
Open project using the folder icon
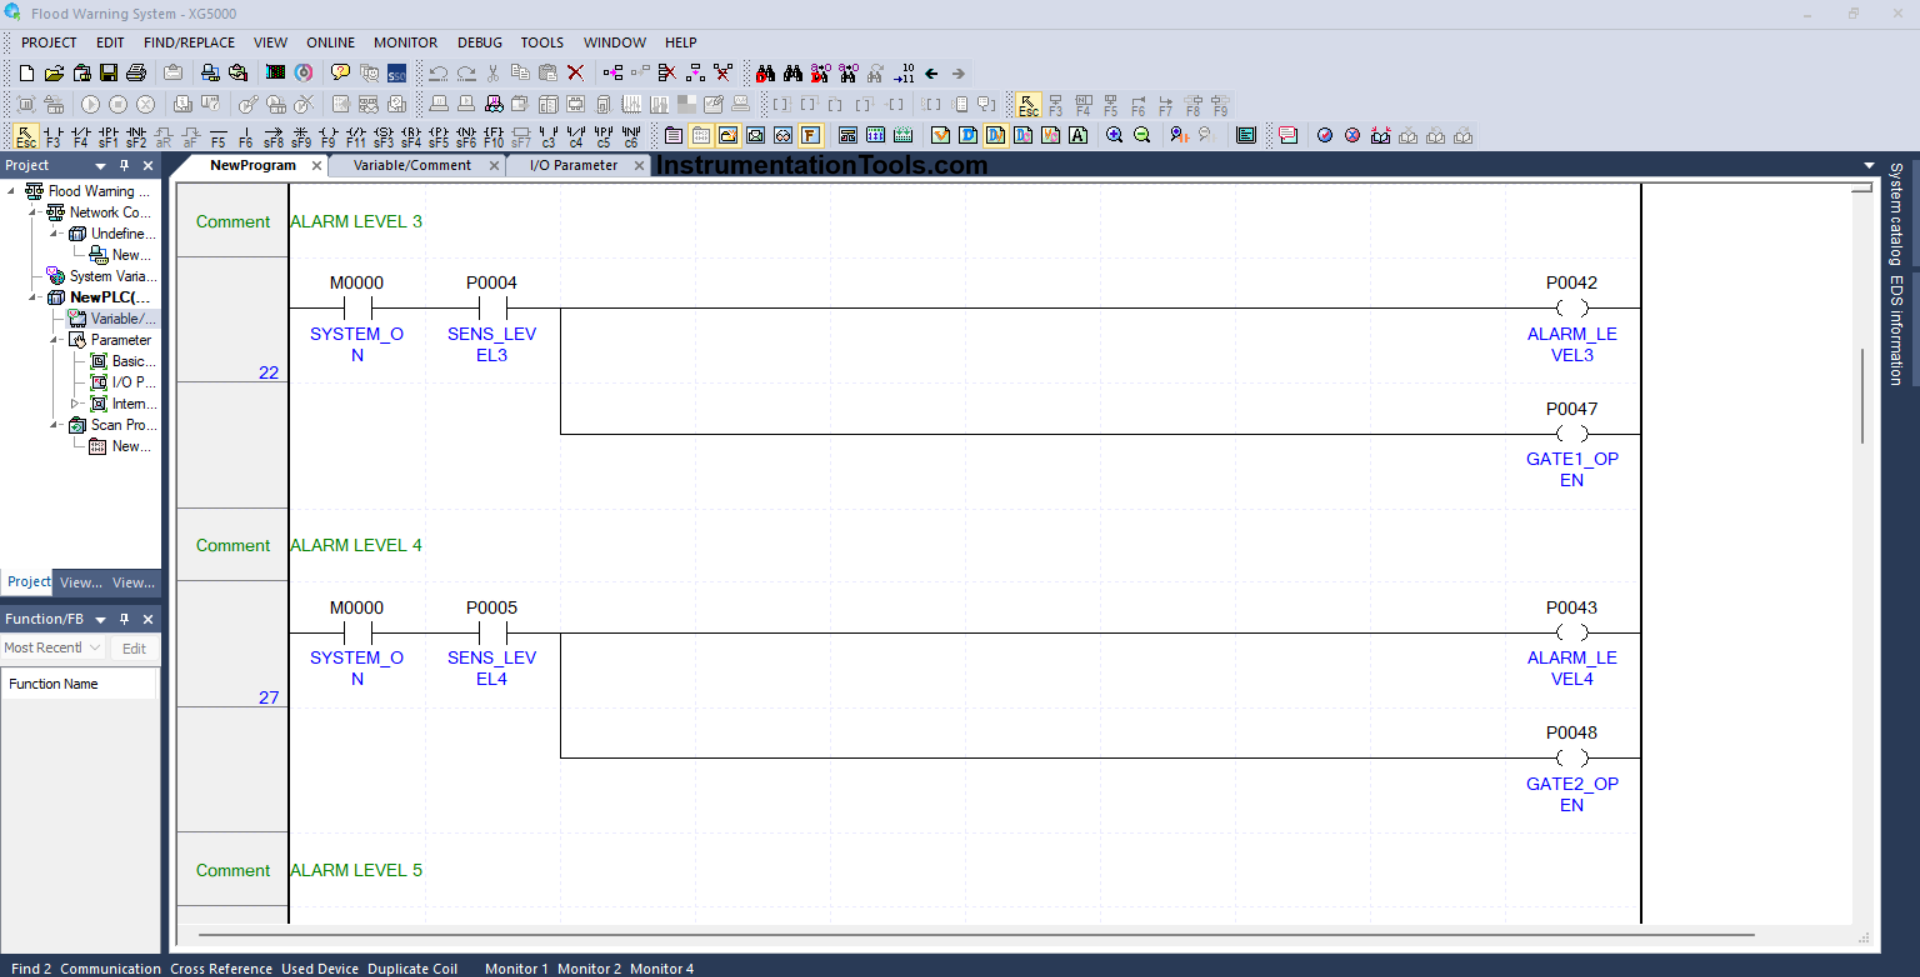coord(54,73)
